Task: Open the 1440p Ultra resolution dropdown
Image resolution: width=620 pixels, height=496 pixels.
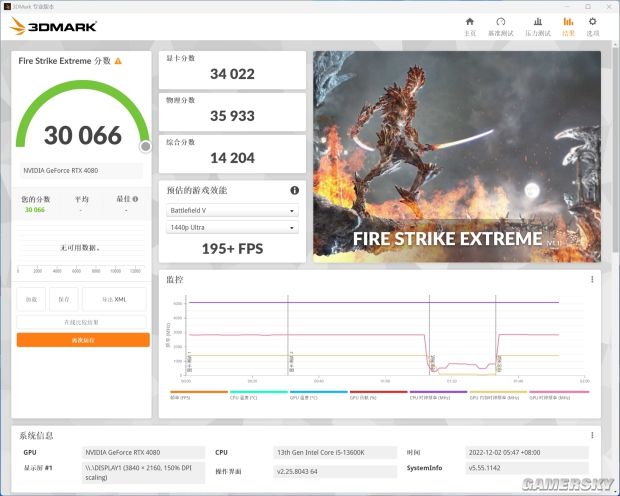Action: tap(232, 227)
